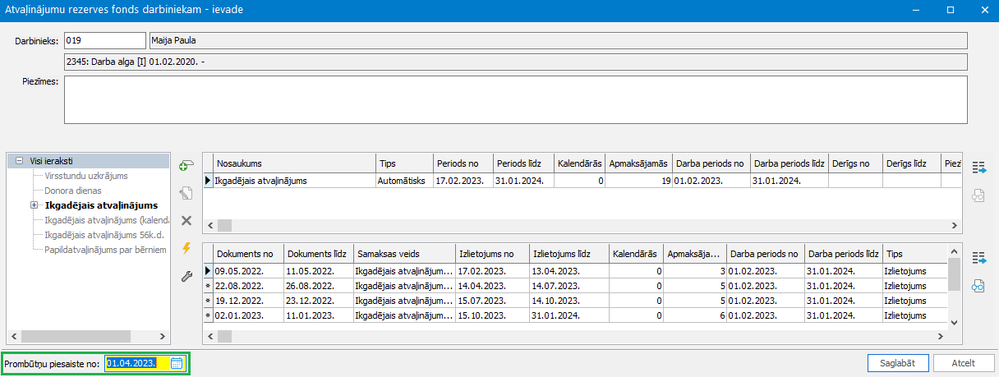The height and width of the screenshot is (377, 999).
Task: Click the Automātisks cell in upper table
Action: (x=404, y=181)
